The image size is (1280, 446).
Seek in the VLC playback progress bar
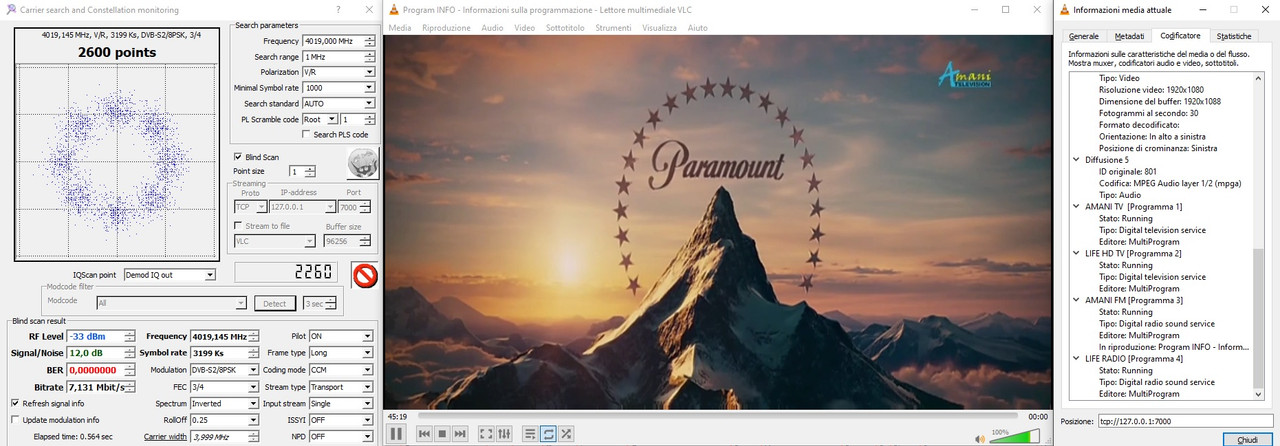[x=717, y=416]
